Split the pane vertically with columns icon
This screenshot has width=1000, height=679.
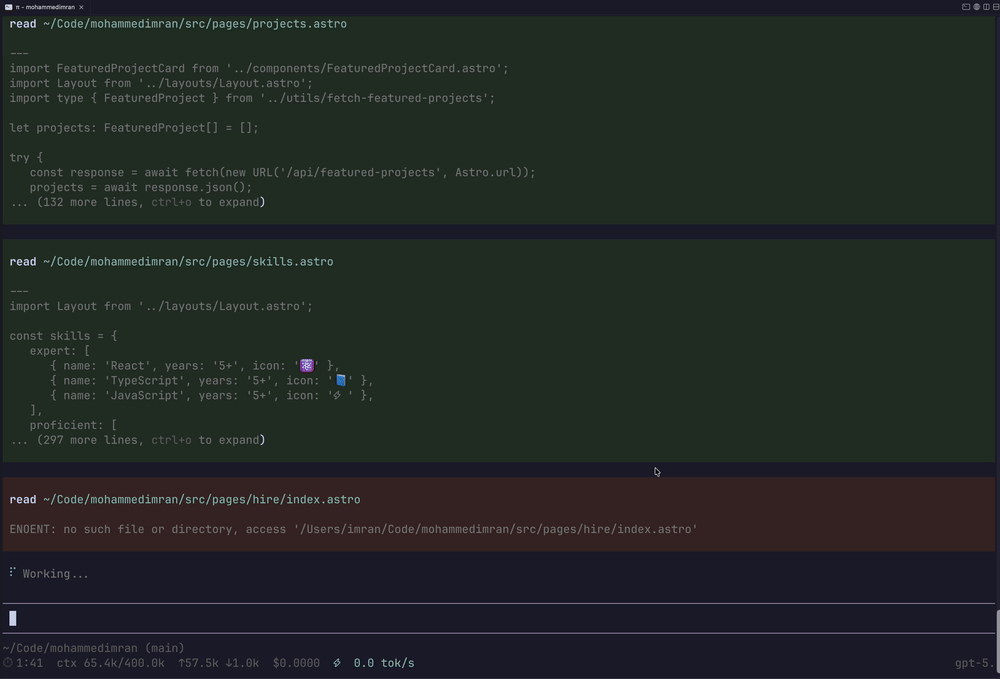coord(986,7)
